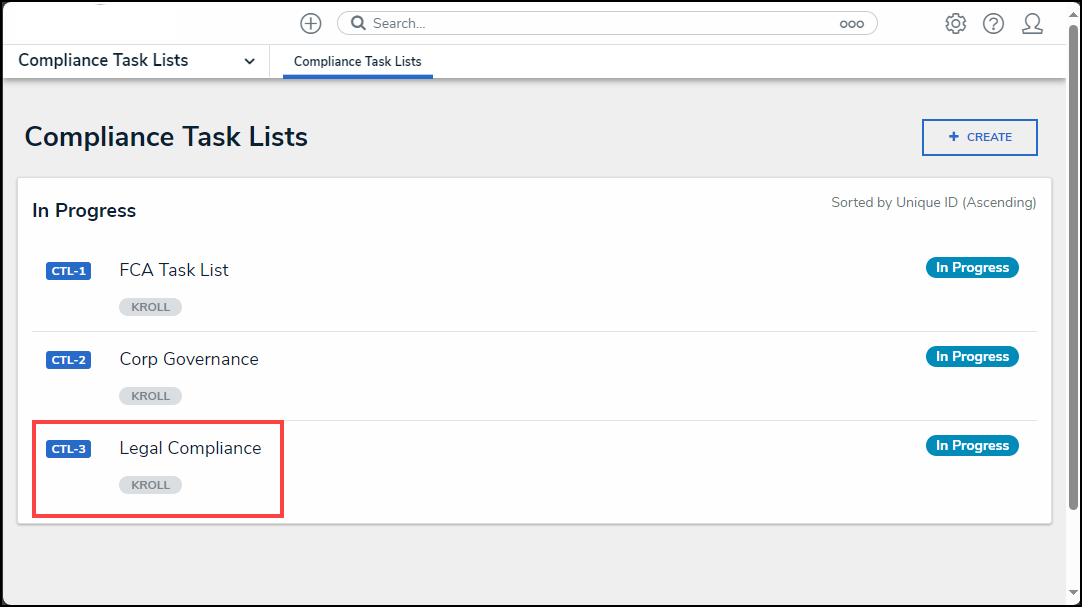Click In Progress status of Legal Compliance

pos(972,446)
